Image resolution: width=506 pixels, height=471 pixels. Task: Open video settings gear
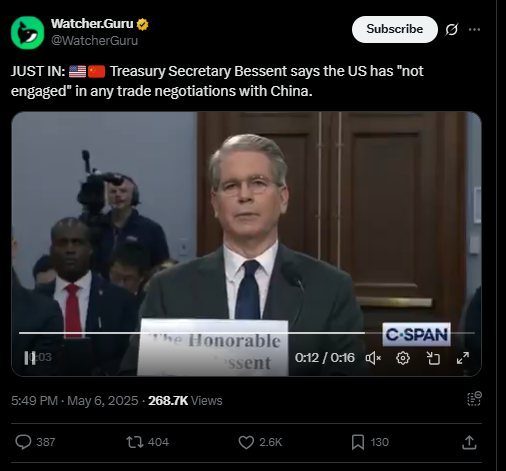point(403,358)
